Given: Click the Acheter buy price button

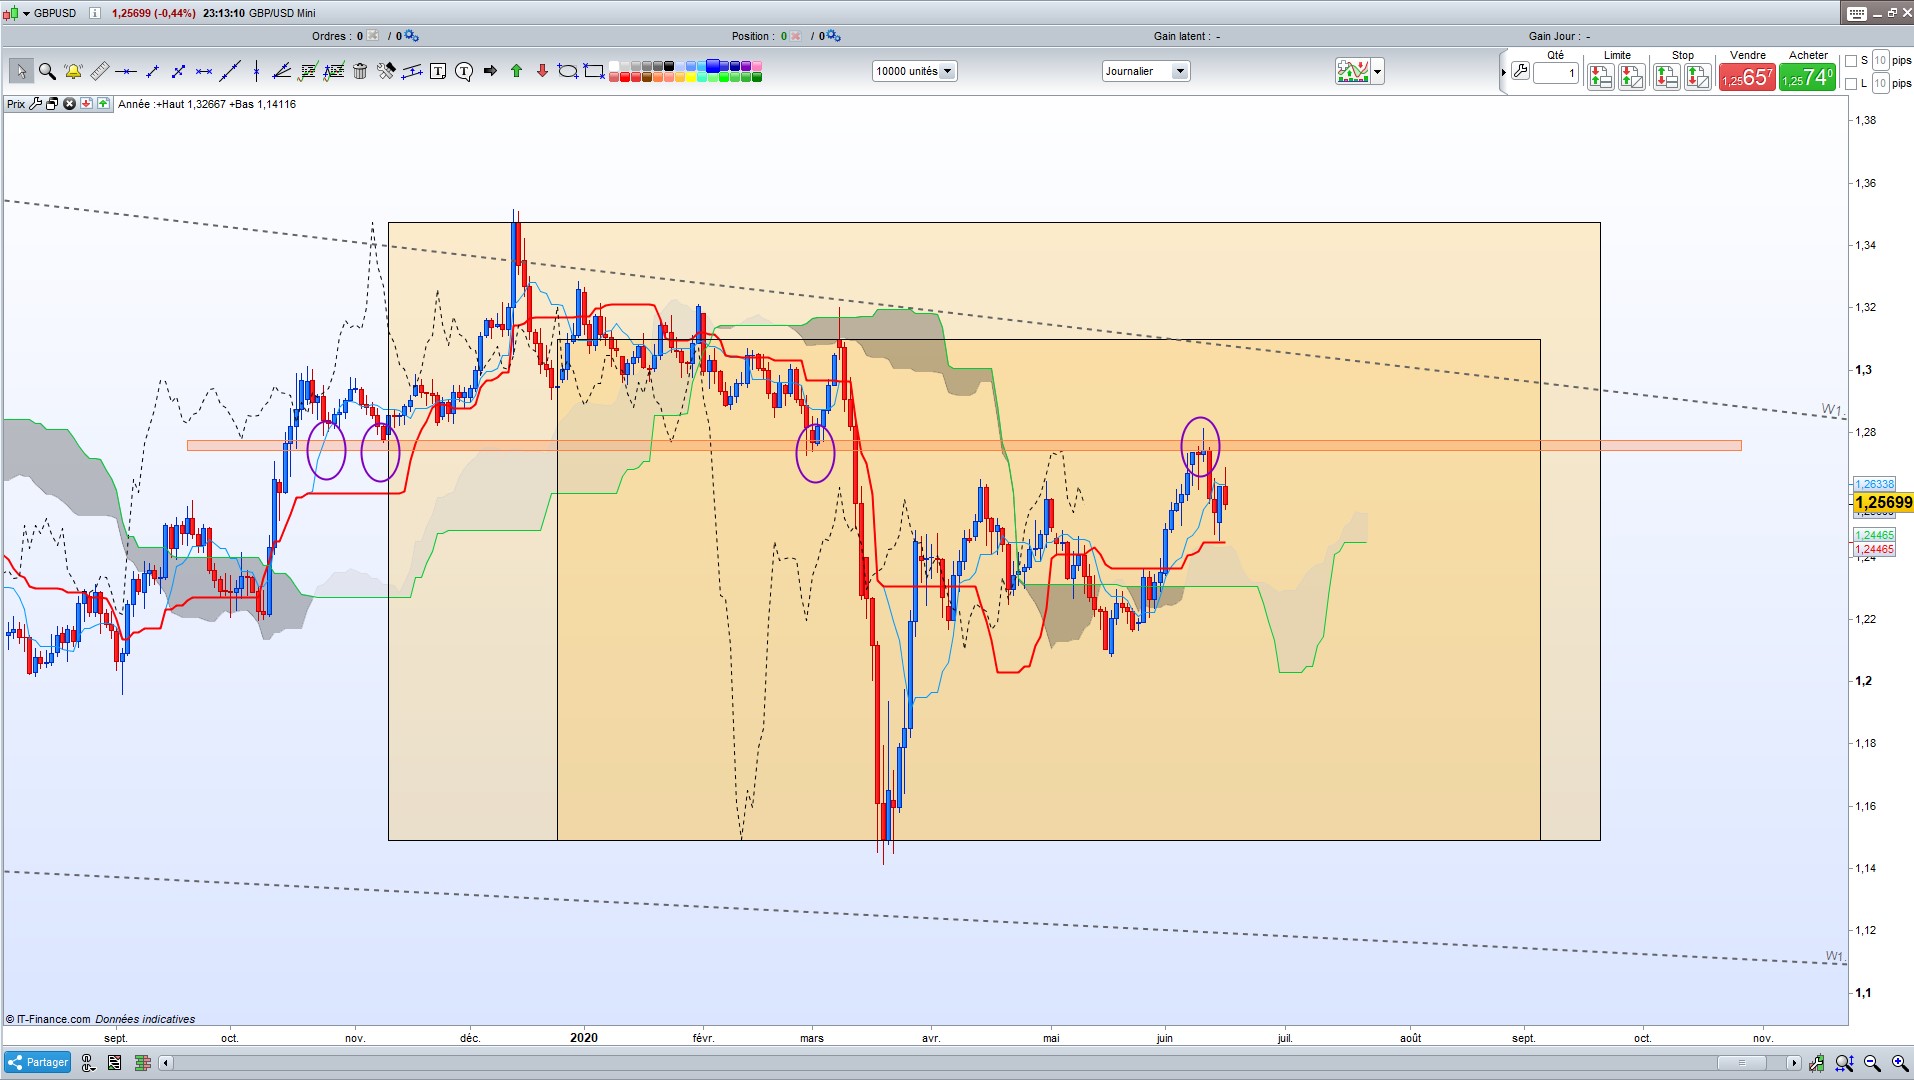Looking at the screenshot, I should (x=1807, y=78).
